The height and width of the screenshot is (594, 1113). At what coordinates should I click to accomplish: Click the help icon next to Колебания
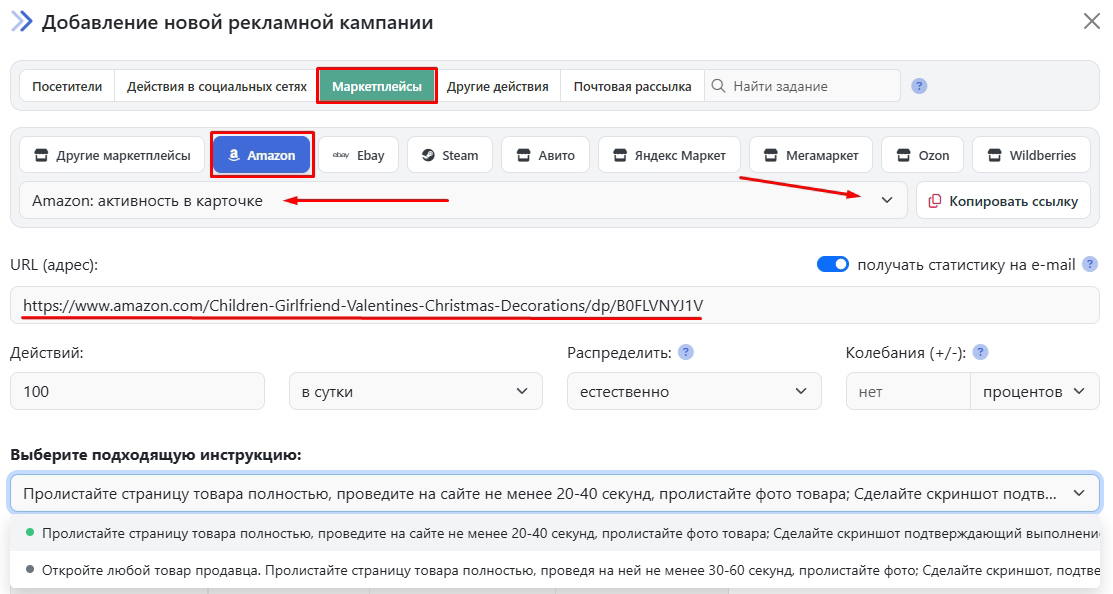[981, 352]
